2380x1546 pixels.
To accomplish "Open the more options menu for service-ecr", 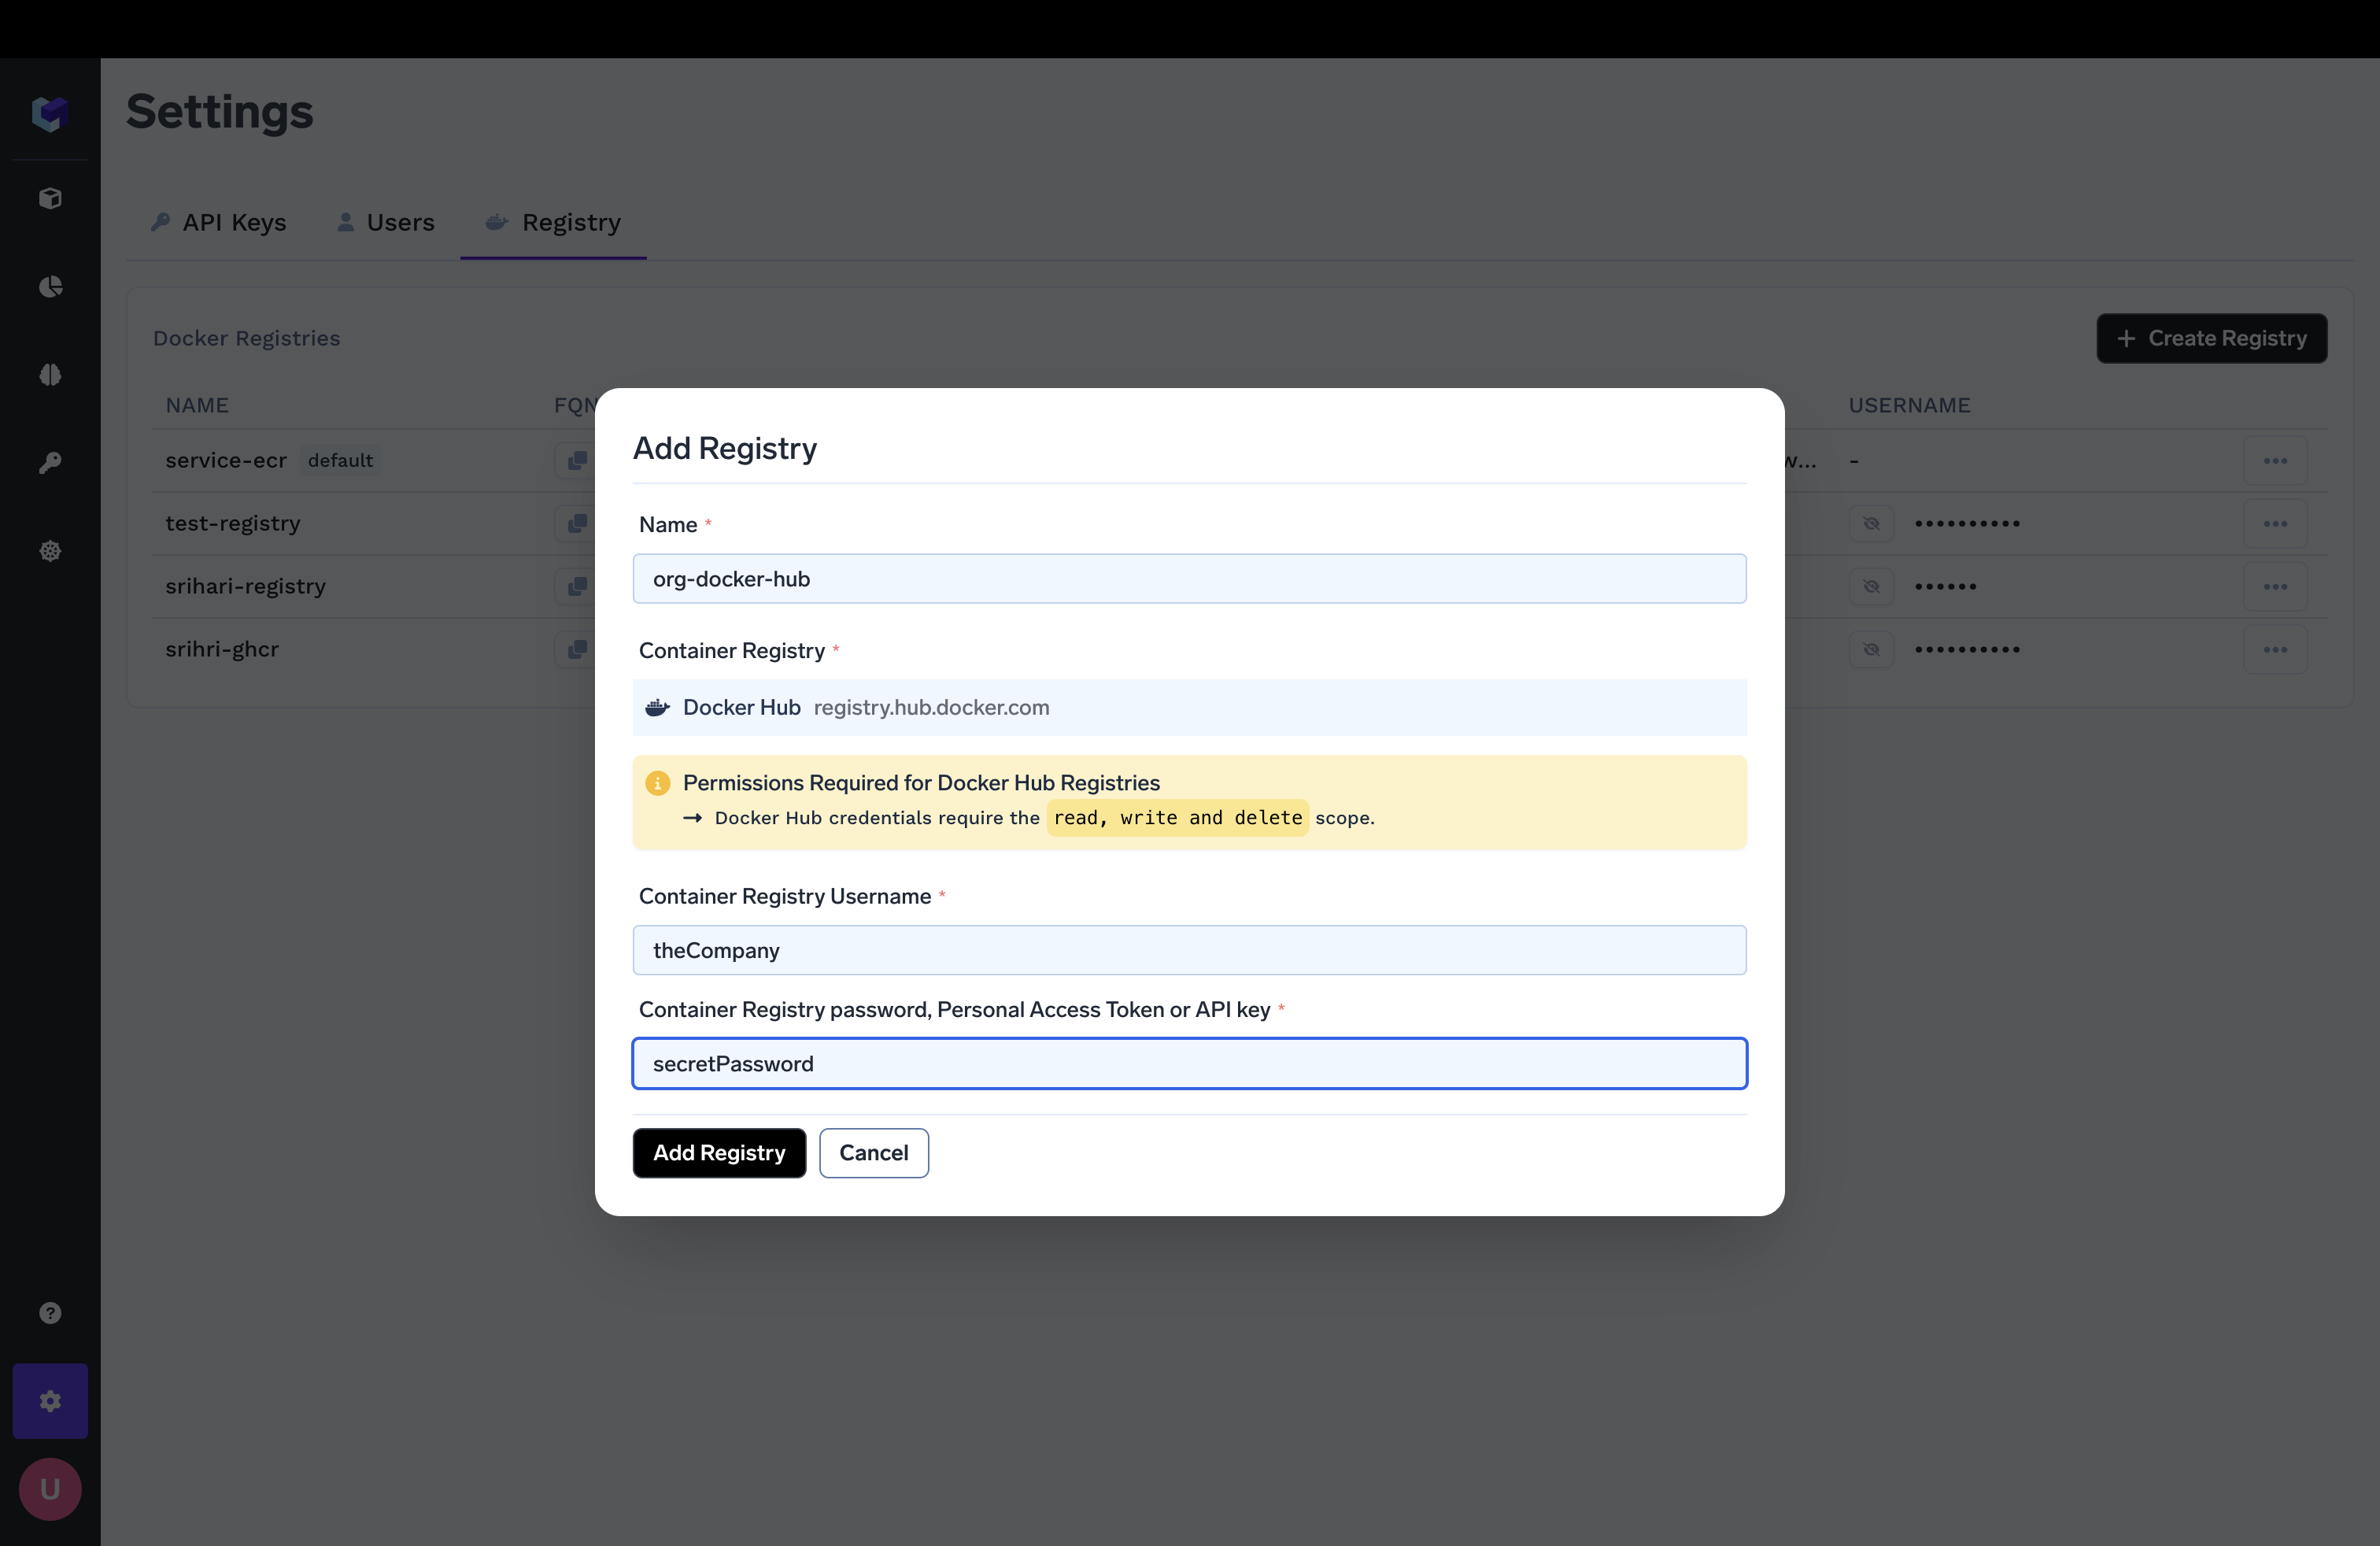I will coord(2275,461).
